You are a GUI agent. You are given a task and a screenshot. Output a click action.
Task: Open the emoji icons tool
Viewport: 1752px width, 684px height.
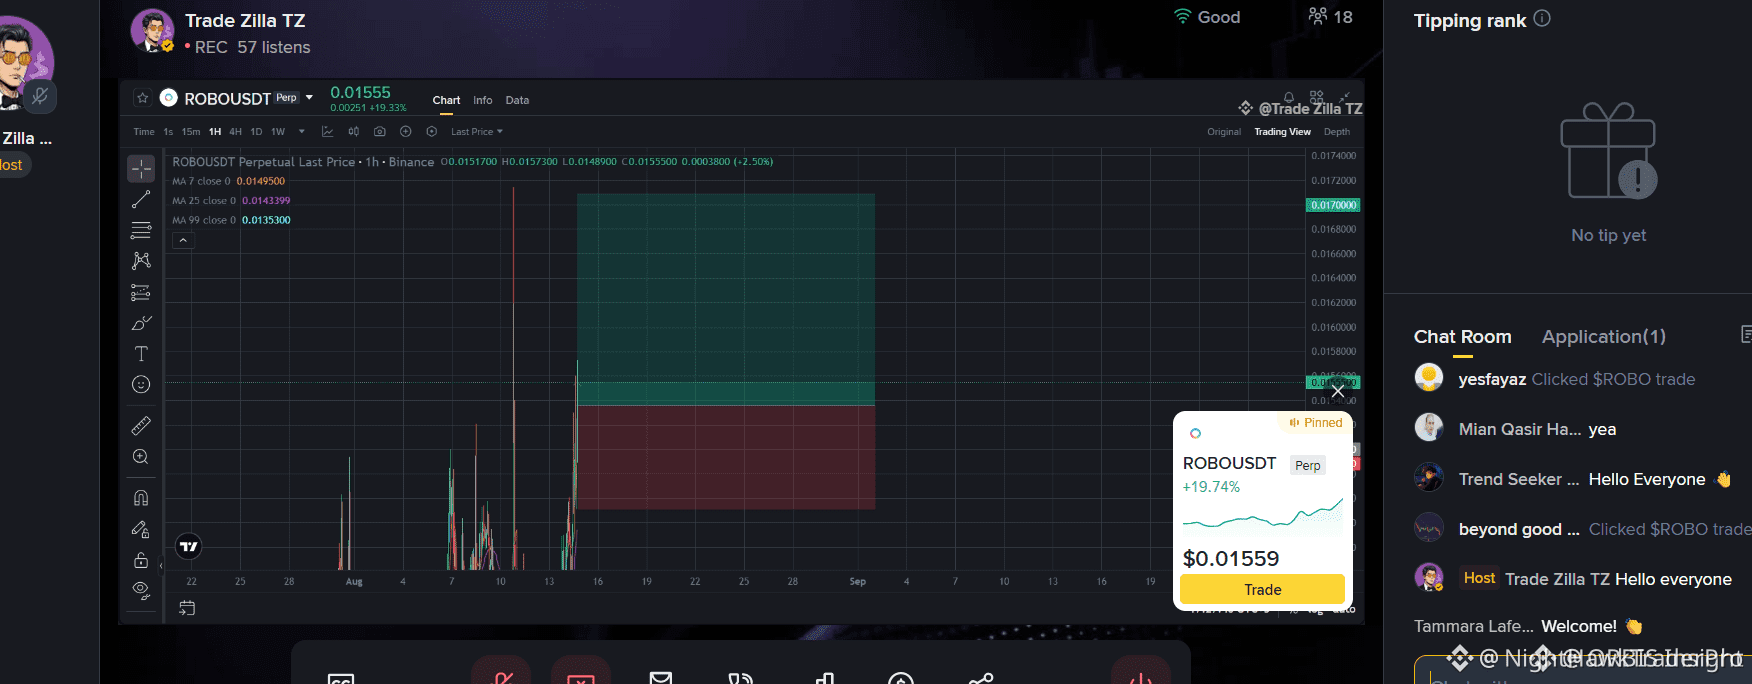141,385
